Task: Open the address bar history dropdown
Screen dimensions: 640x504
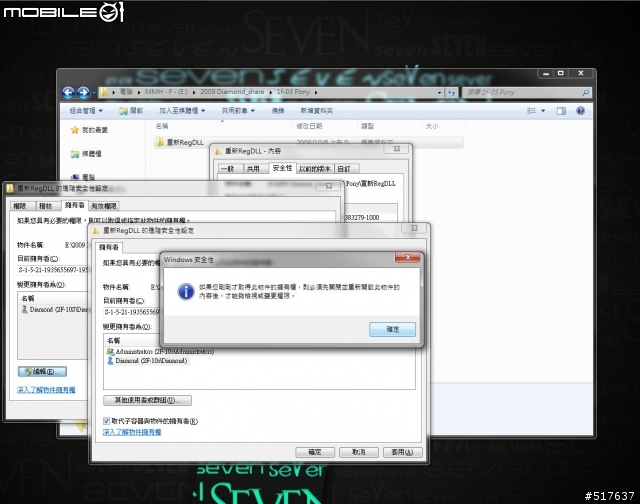Action: [x=439, y=93]
